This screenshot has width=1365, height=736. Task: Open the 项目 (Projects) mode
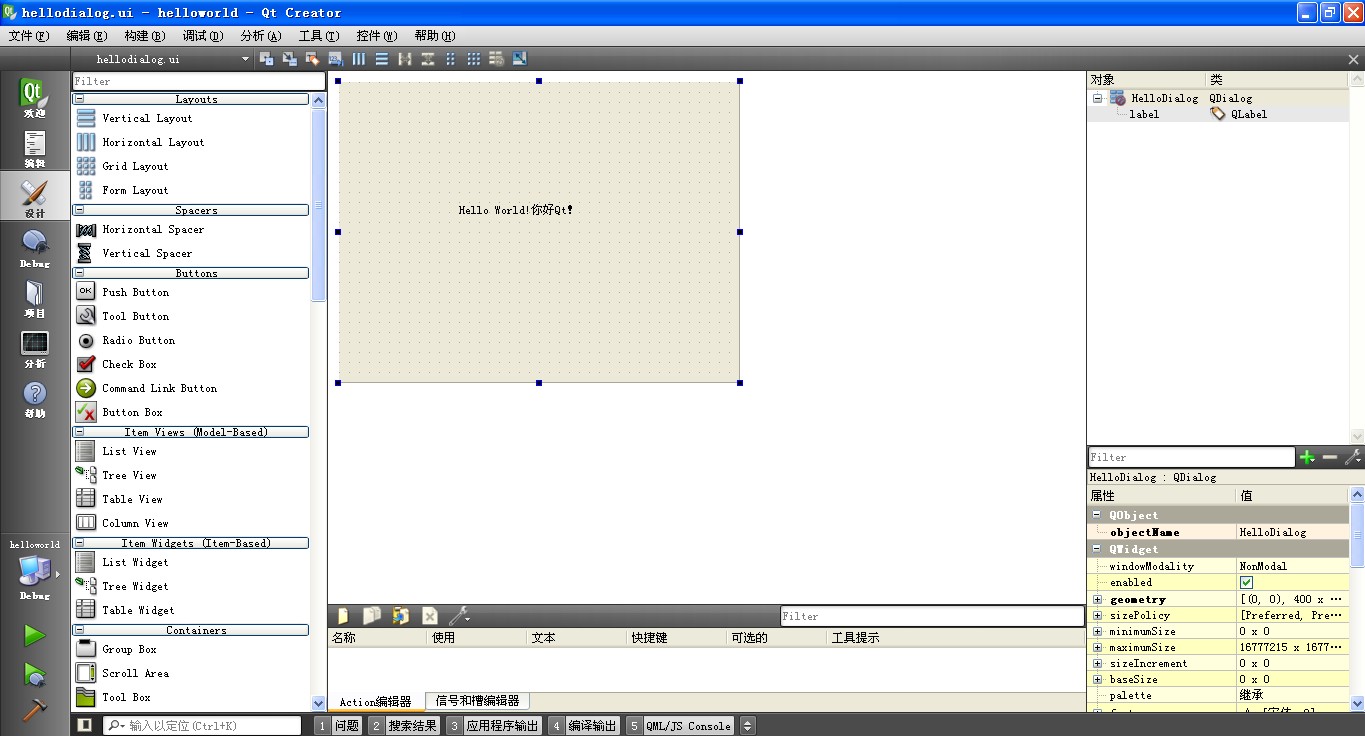point(35,298)
